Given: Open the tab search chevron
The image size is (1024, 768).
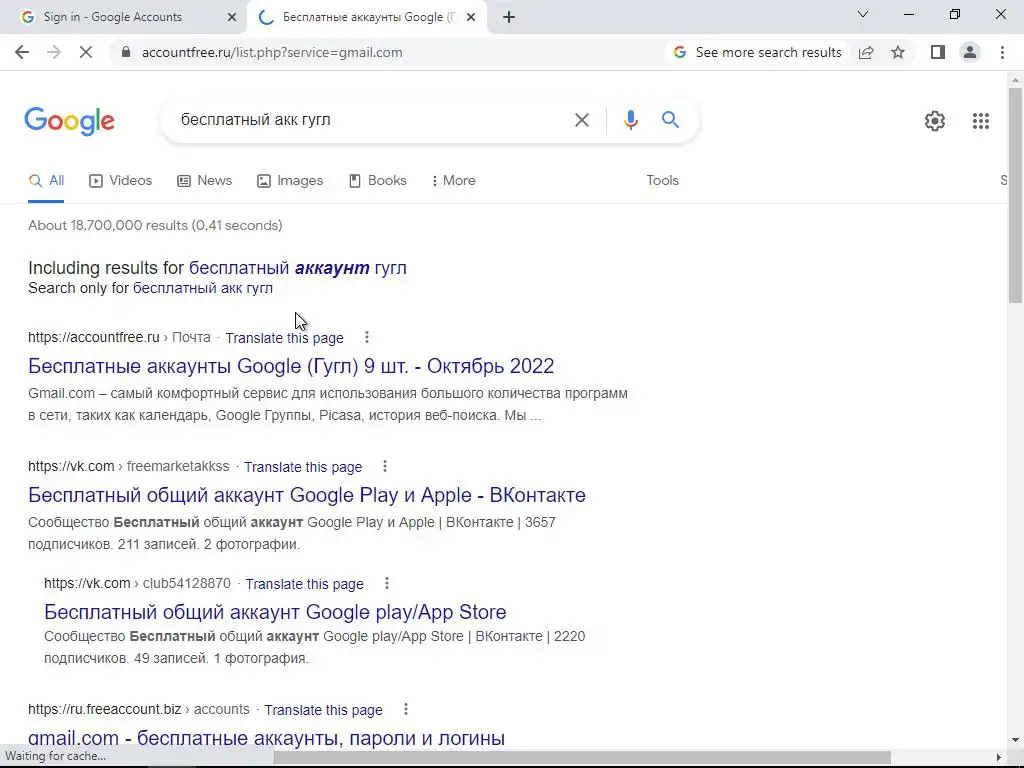Looking at the screenshot, I should (x=863, y=14).
